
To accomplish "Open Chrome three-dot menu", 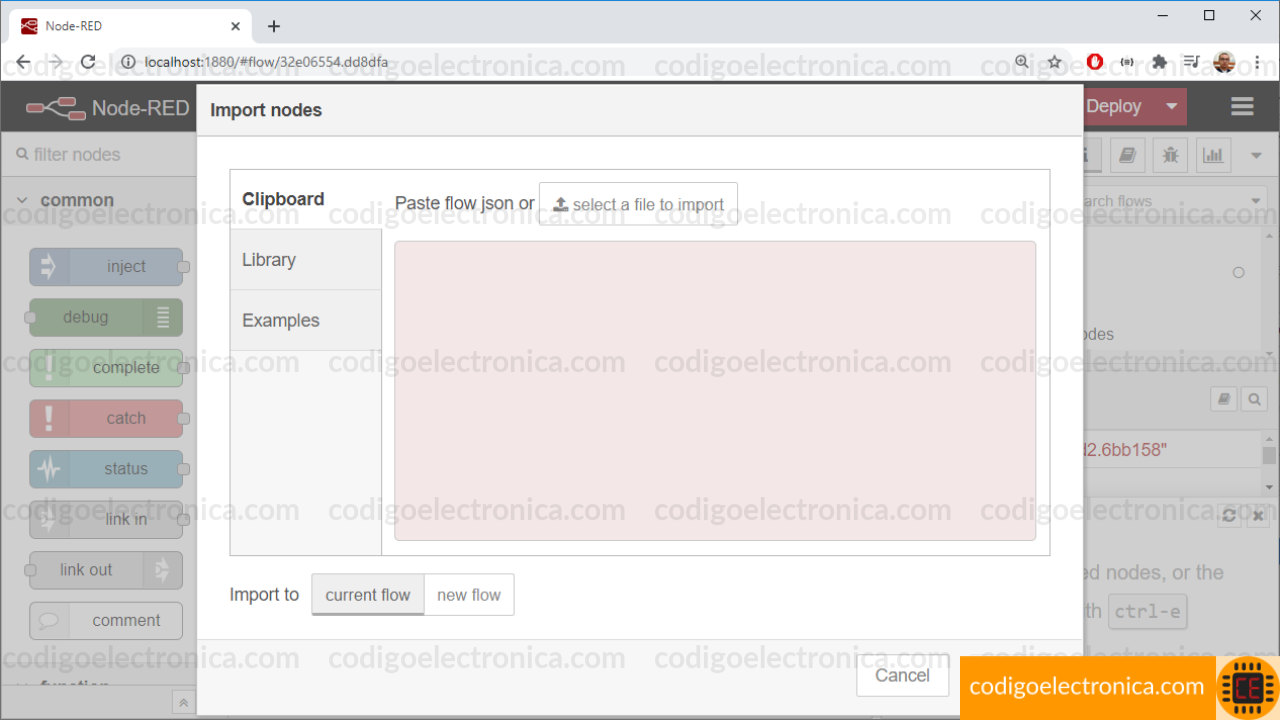I will pyautogui.click(x=1257, y=62).
